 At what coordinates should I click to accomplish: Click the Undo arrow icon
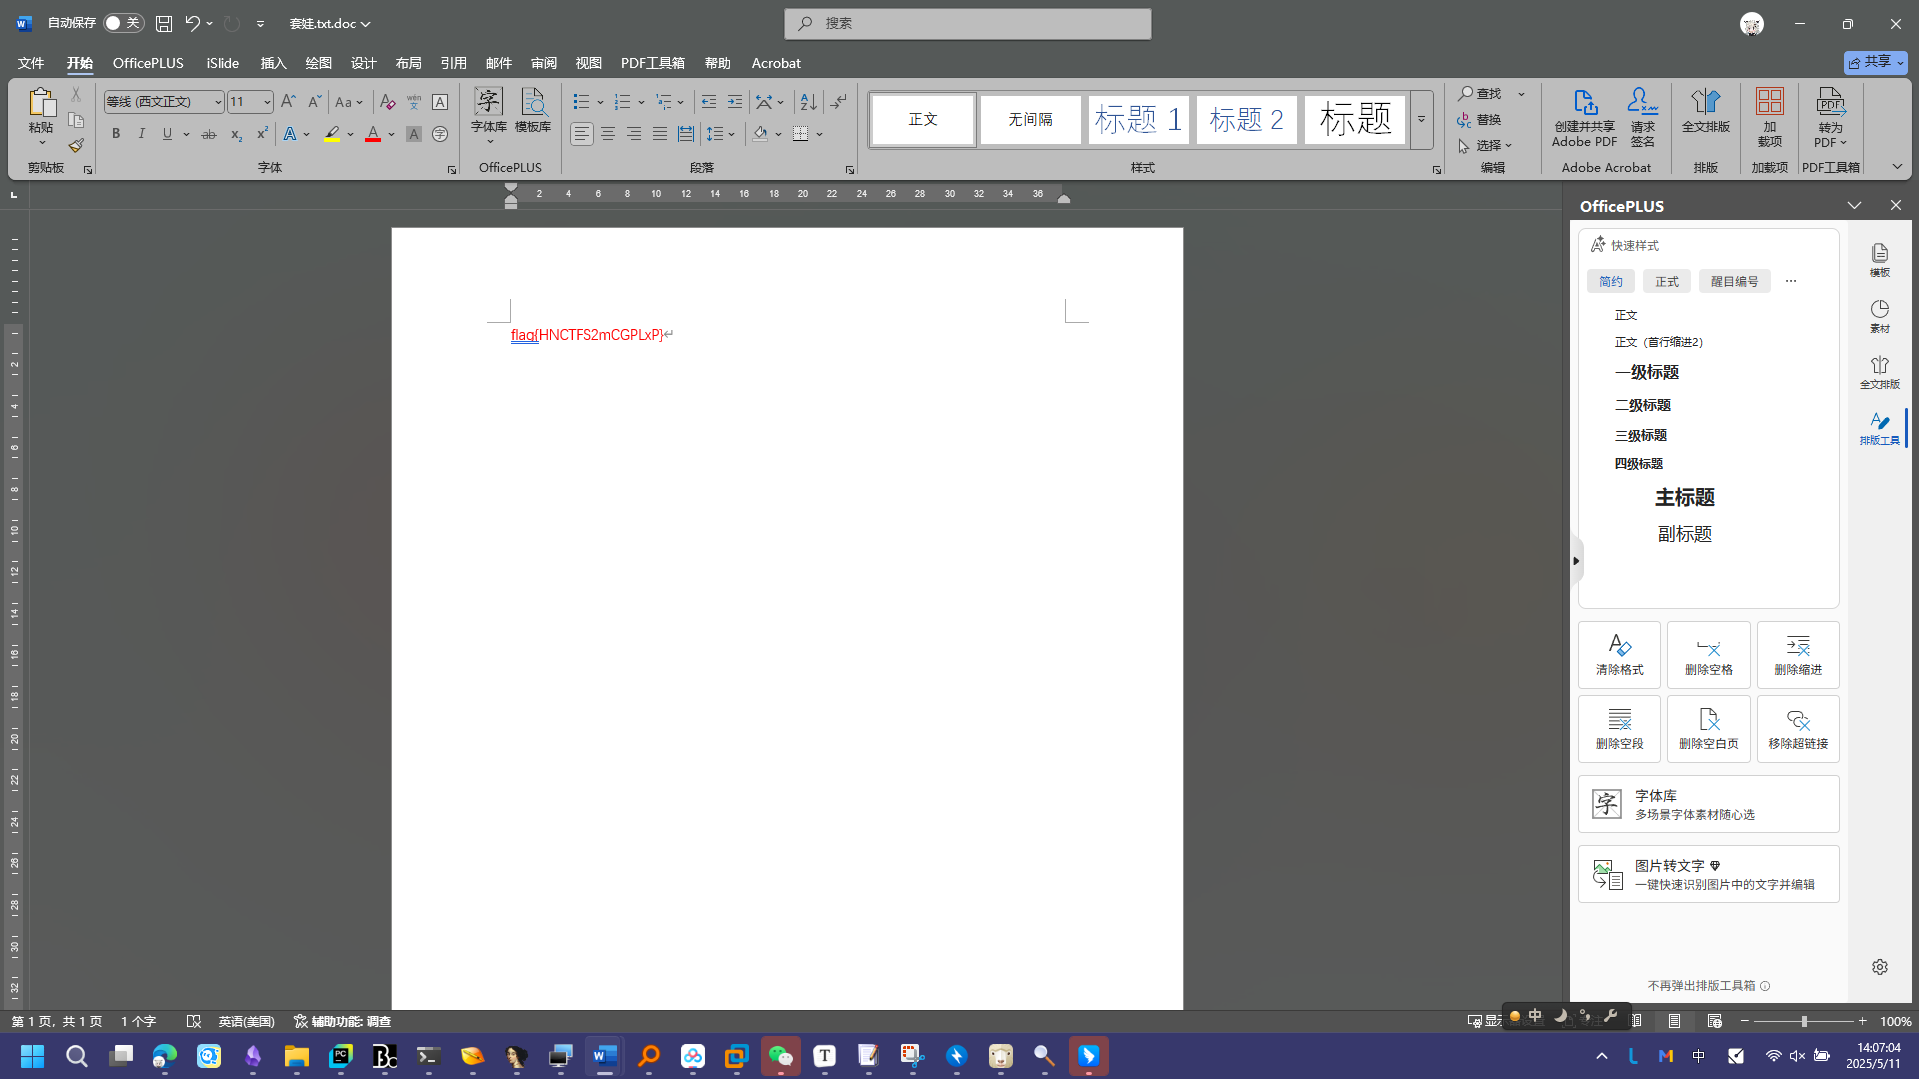tap(192, 23)
